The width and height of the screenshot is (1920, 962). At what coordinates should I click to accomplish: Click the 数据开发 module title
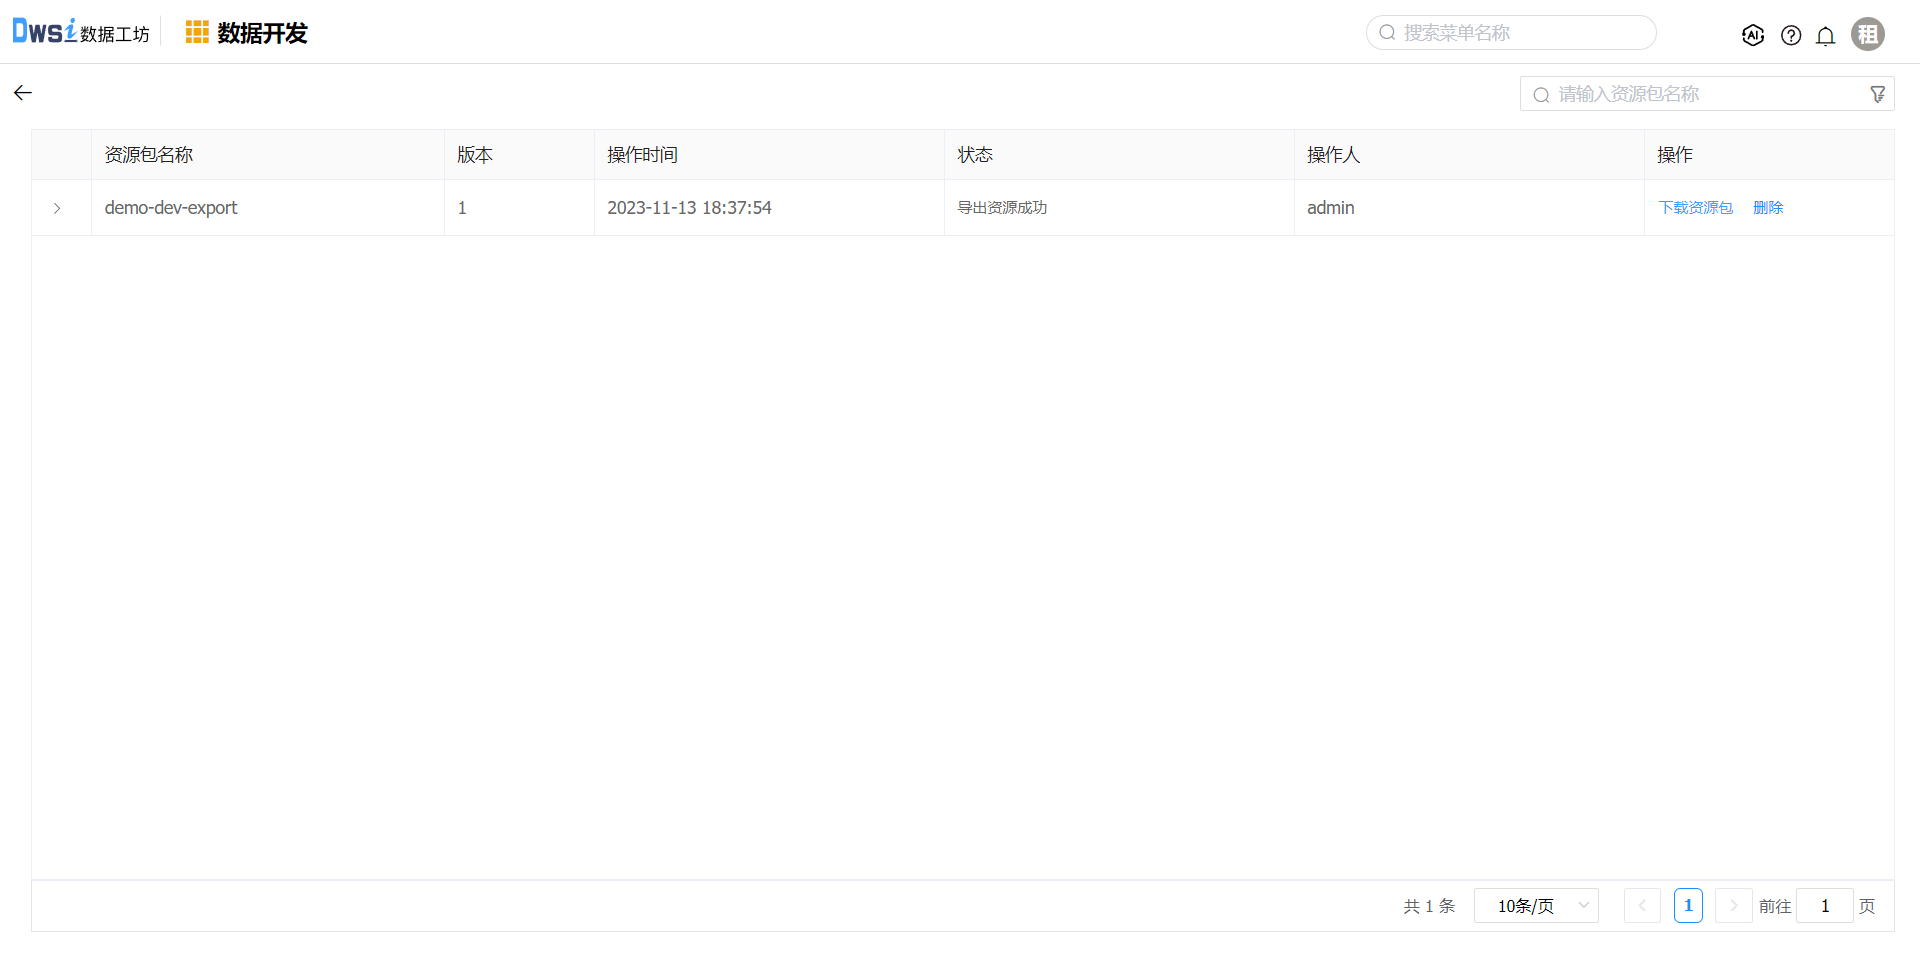pyautogui.click(x=262, y=33)
